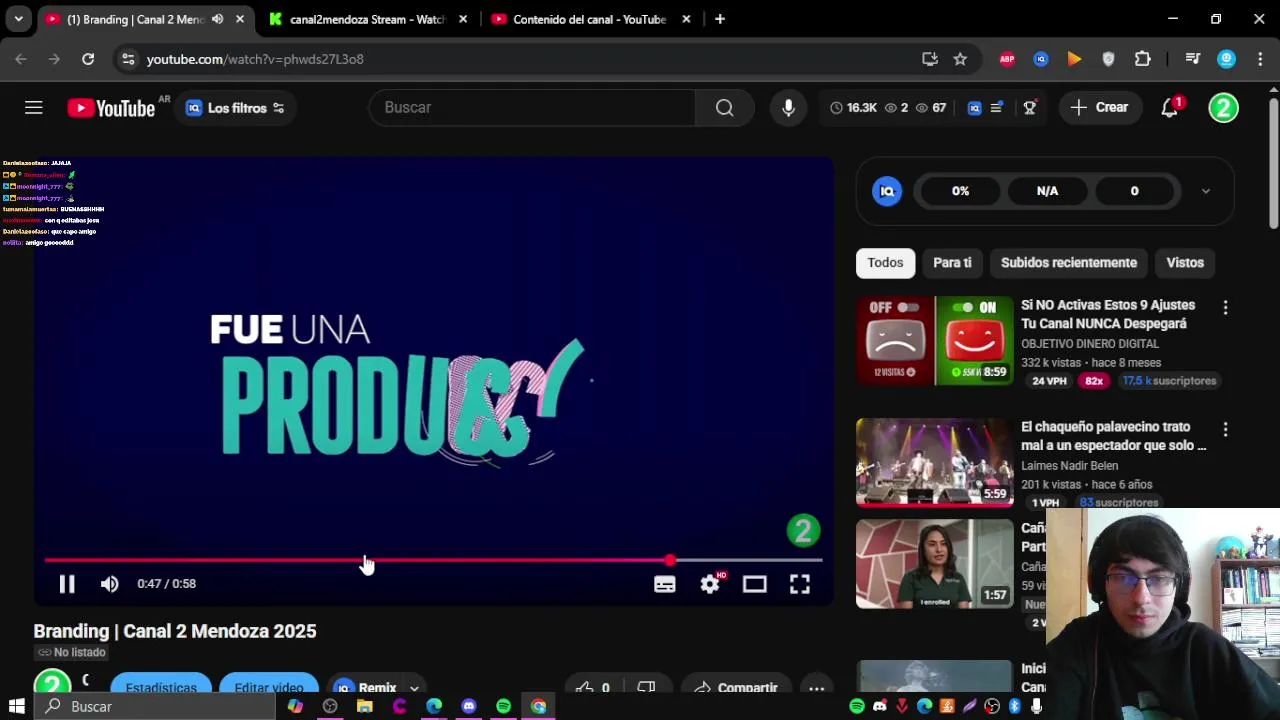This screenshot has width=1280, height=720.
Task: Click the vidIQ logo in score panel
Action: (887, 191)
